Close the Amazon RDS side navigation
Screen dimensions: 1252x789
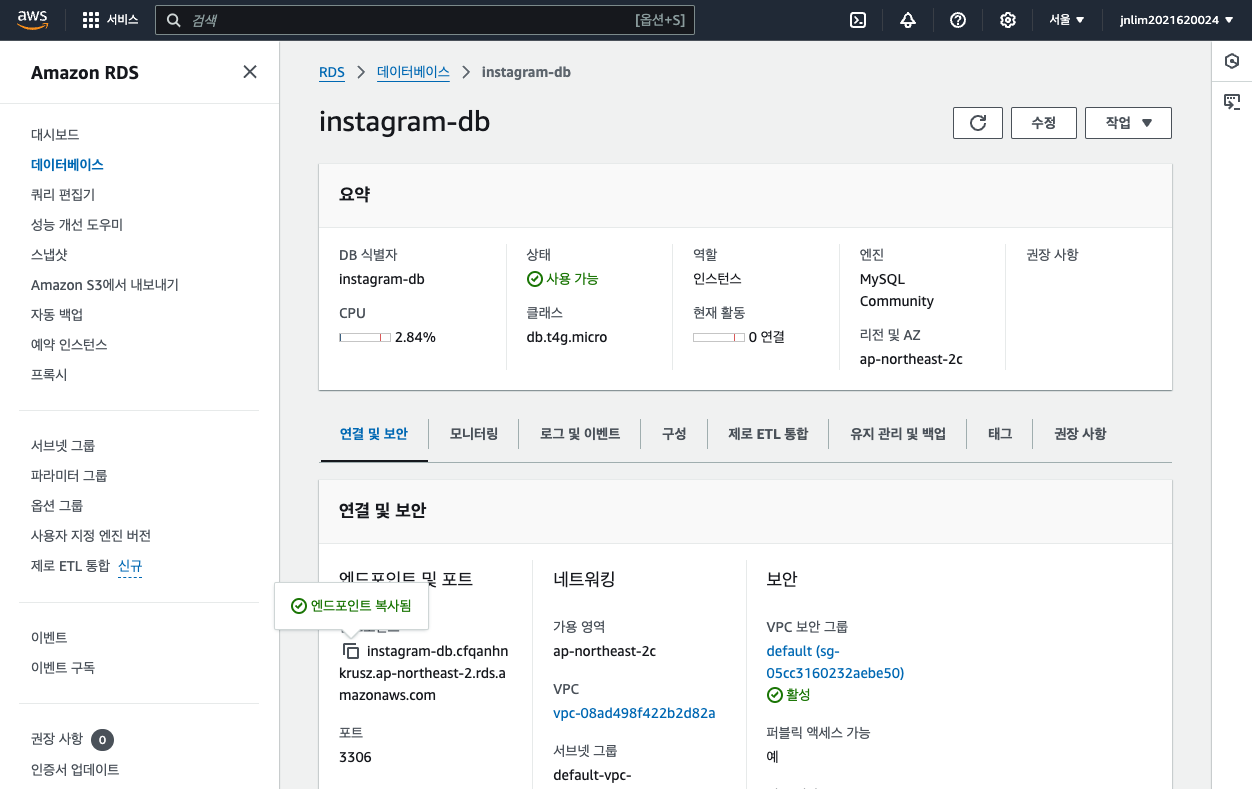pyautogui.click(x=250, y=71)
